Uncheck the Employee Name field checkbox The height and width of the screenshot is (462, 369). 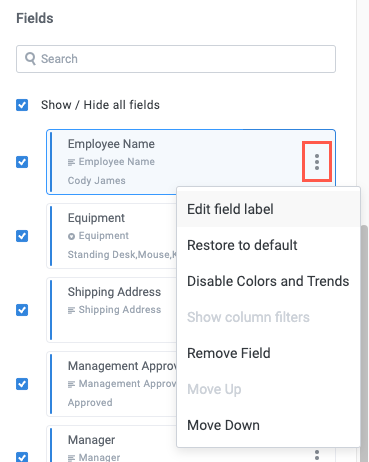click(22, 162)
